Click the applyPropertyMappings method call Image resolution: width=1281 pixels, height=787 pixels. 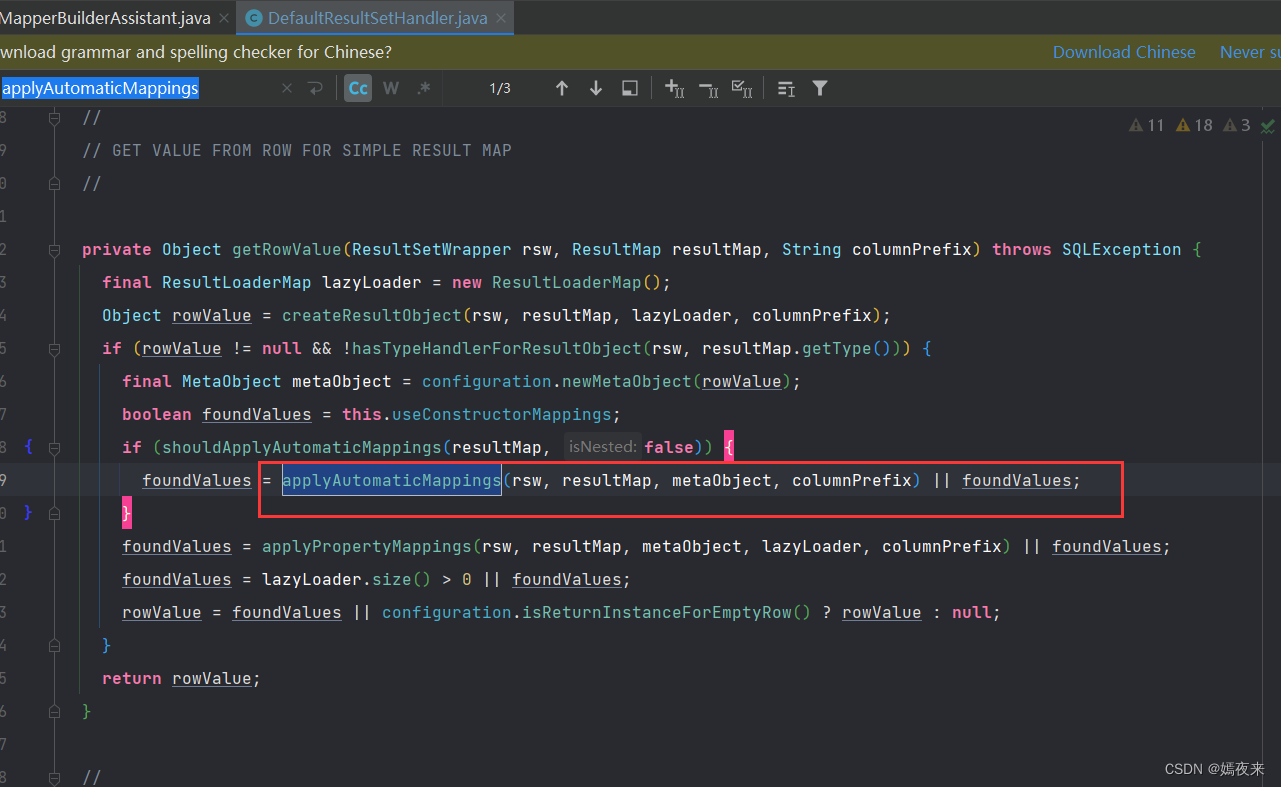pos(366,546)
